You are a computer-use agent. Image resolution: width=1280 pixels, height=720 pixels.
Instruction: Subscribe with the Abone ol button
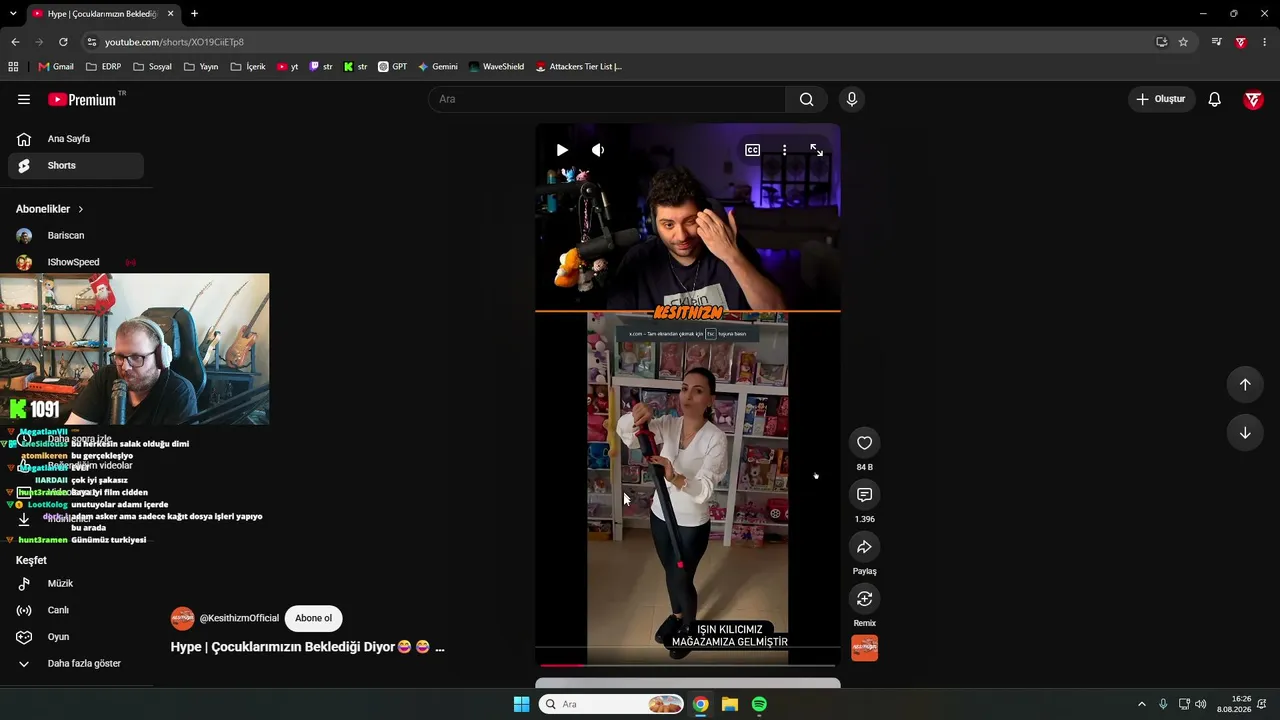pos(313,618)
